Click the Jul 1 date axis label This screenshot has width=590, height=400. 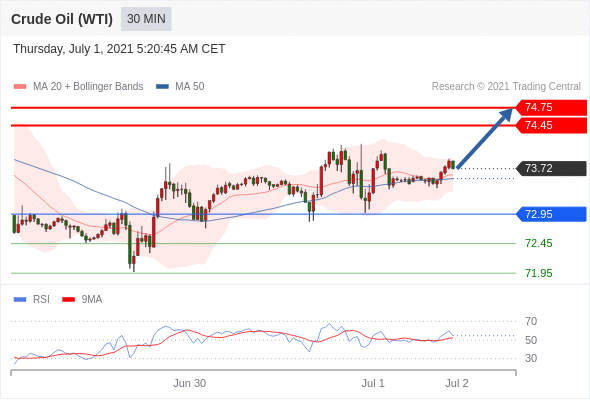coord(373,383)
